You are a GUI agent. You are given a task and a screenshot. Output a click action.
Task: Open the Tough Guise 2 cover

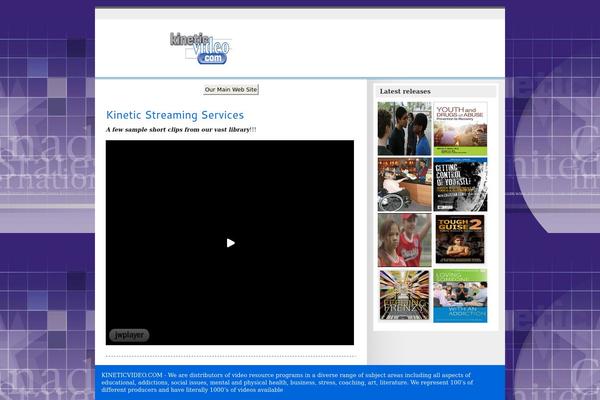(460, 239)
